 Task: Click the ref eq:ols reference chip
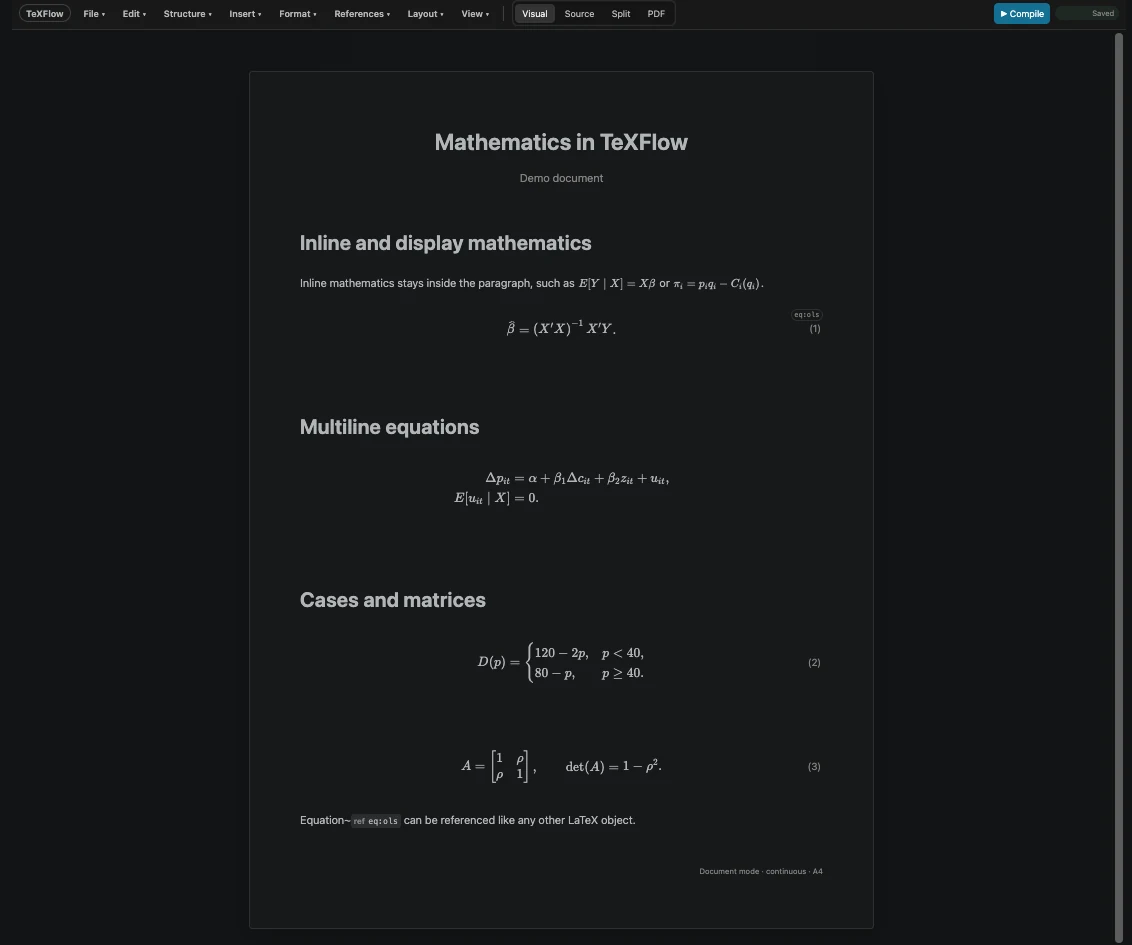click(x=375, y=821)
